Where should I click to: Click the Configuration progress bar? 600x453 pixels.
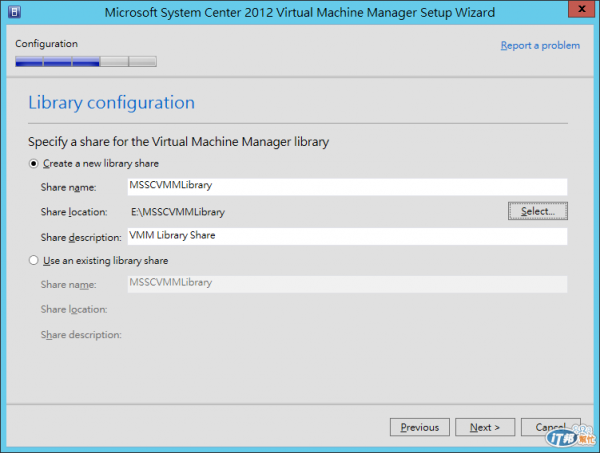86,61
